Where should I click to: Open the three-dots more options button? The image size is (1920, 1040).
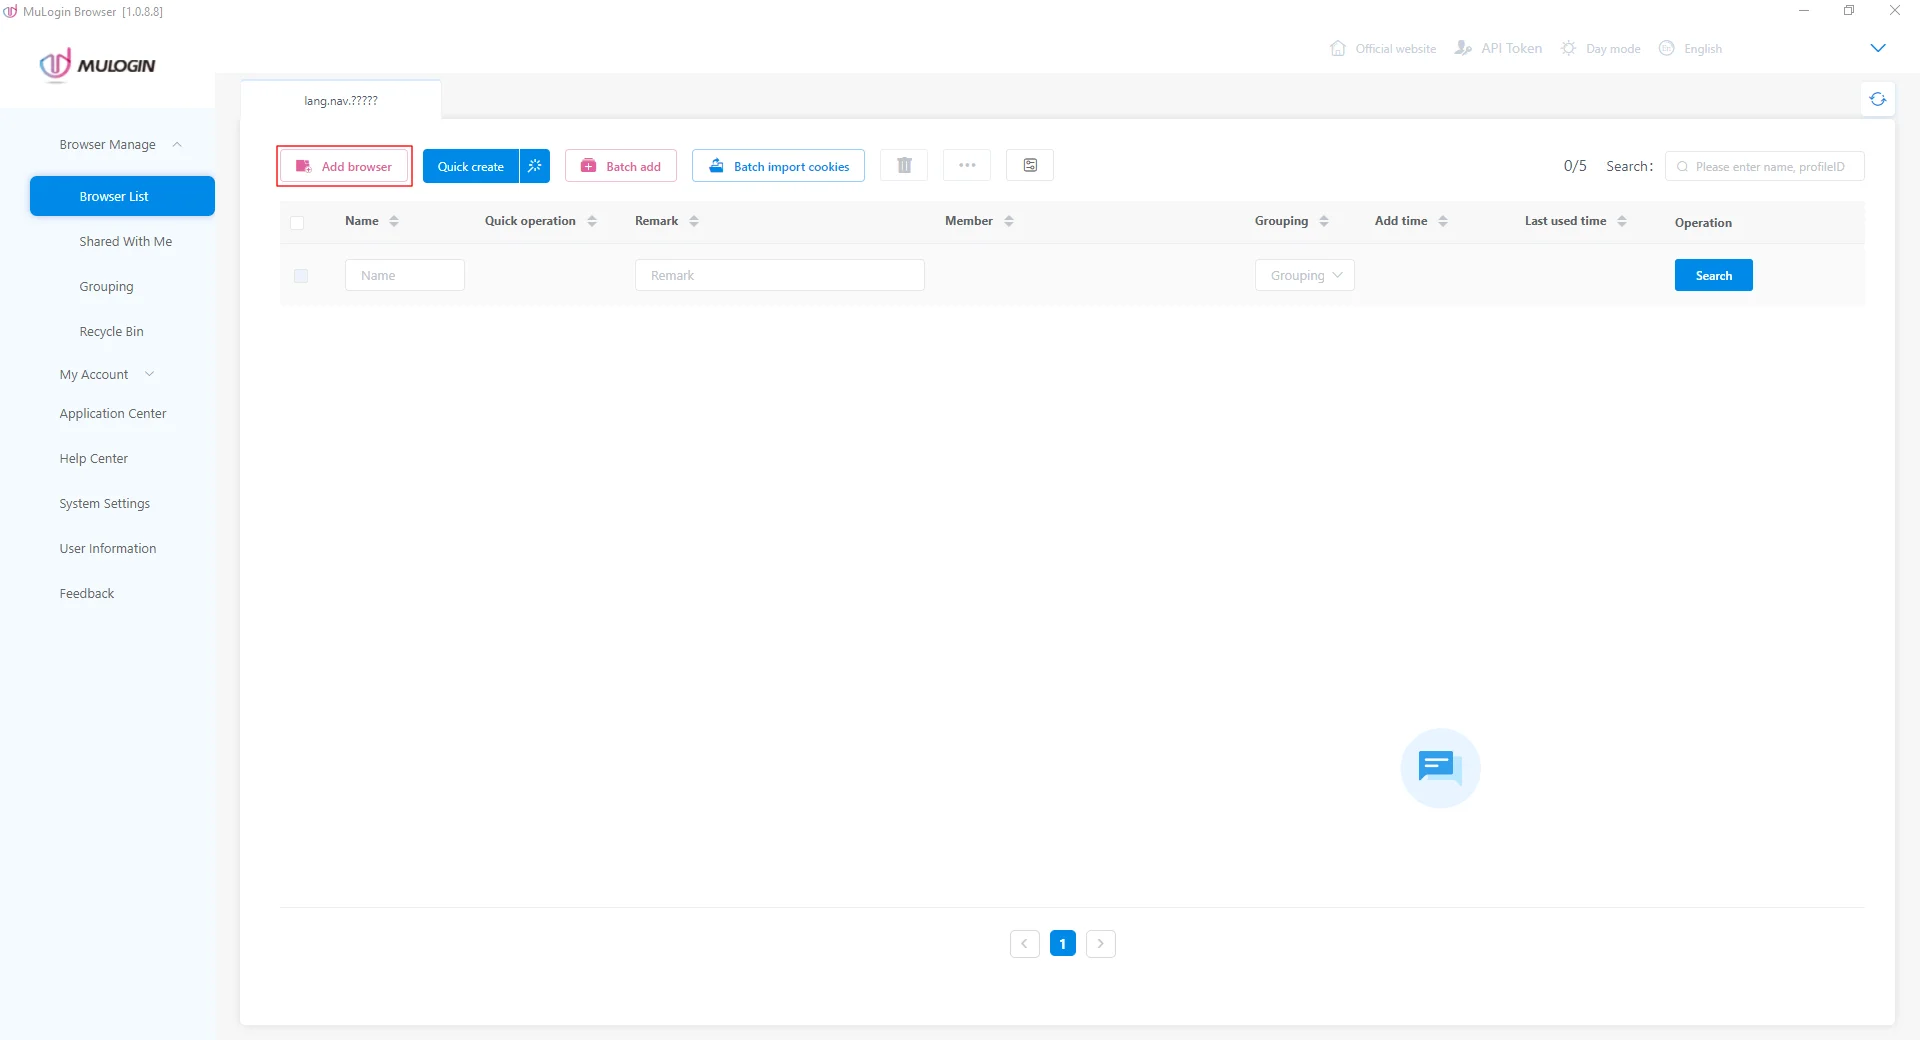967,166
